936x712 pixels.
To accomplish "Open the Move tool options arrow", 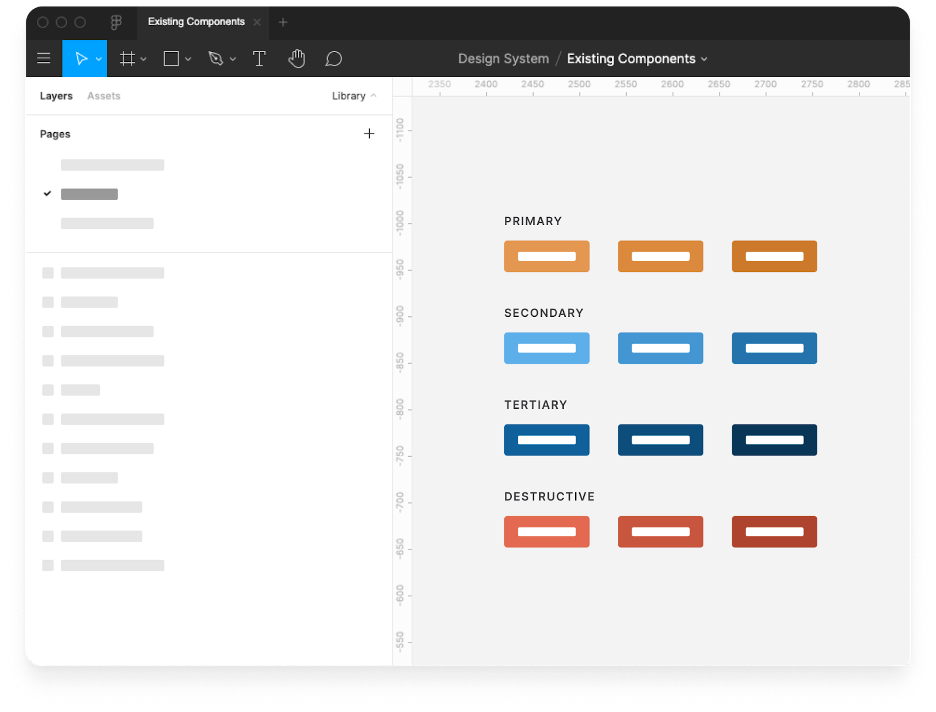I will click(98, 59).
